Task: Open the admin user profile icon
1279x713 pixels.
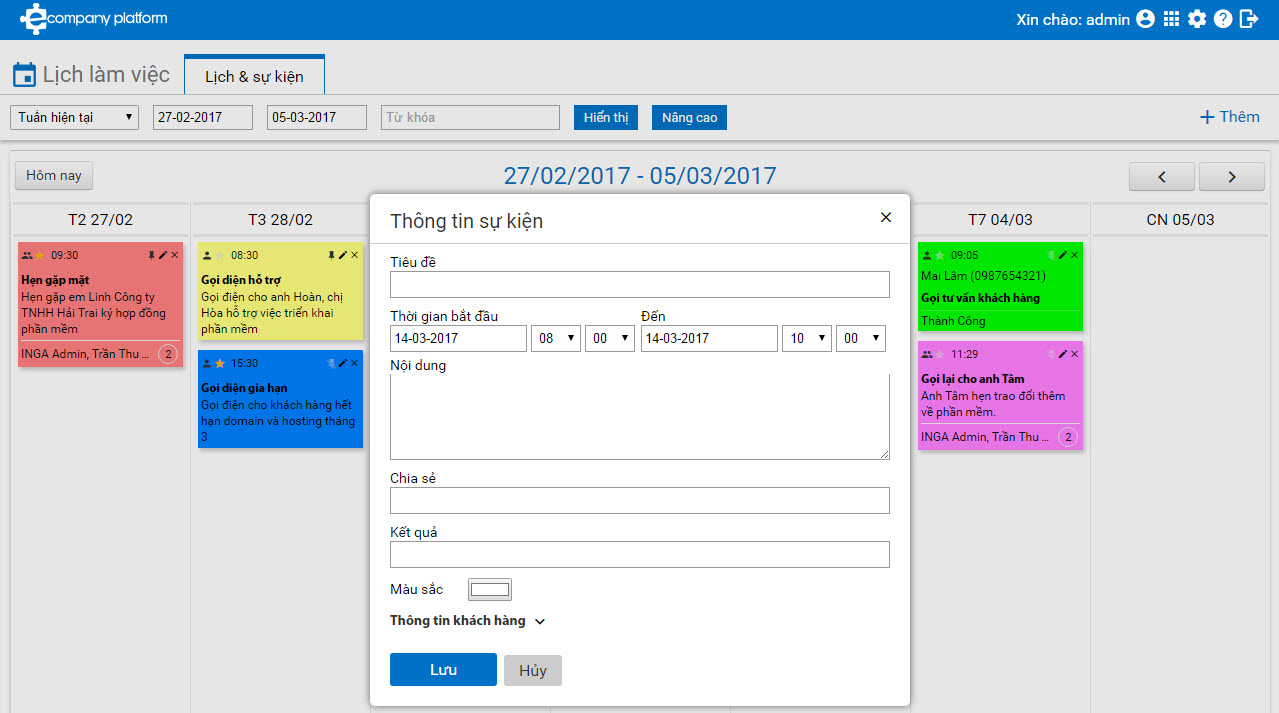Action: (1146, 19)
